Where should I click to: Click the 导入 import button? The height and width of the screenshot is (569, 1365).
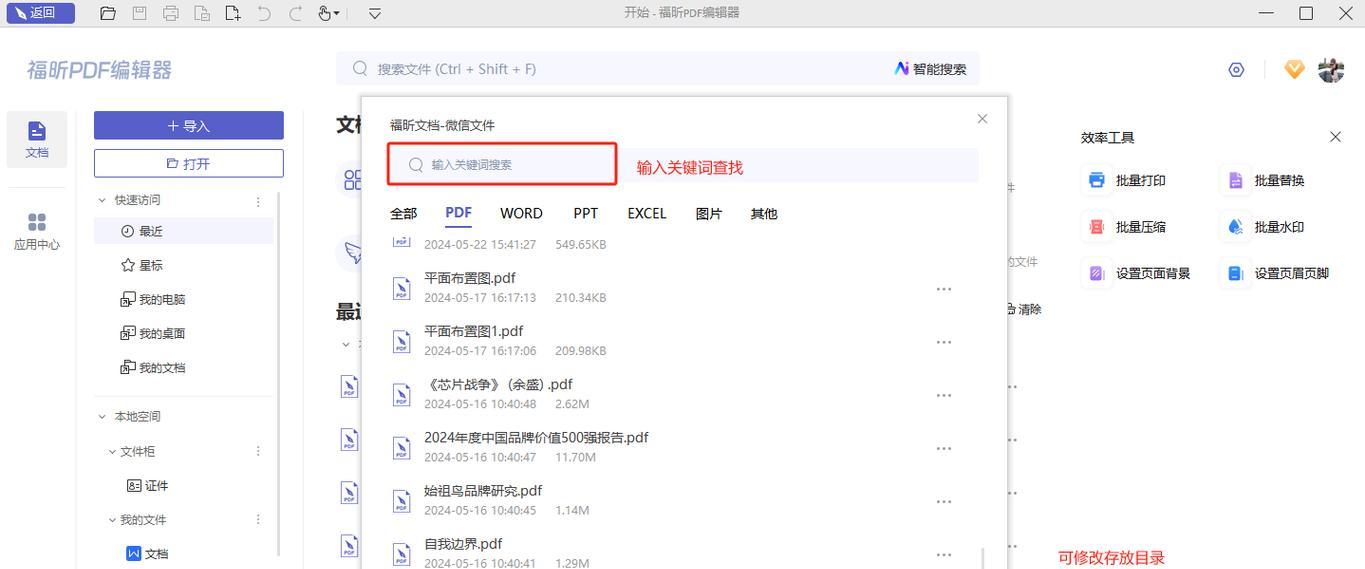pos(189,125)
